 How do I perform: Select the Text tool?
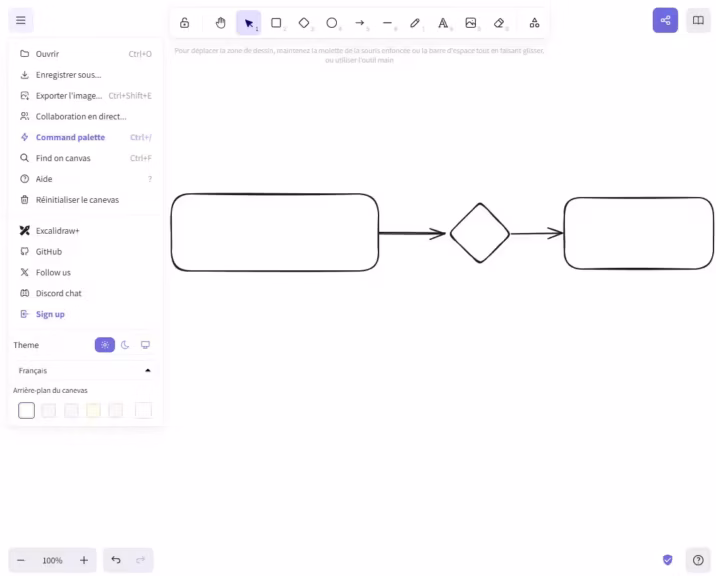(443, 22)
